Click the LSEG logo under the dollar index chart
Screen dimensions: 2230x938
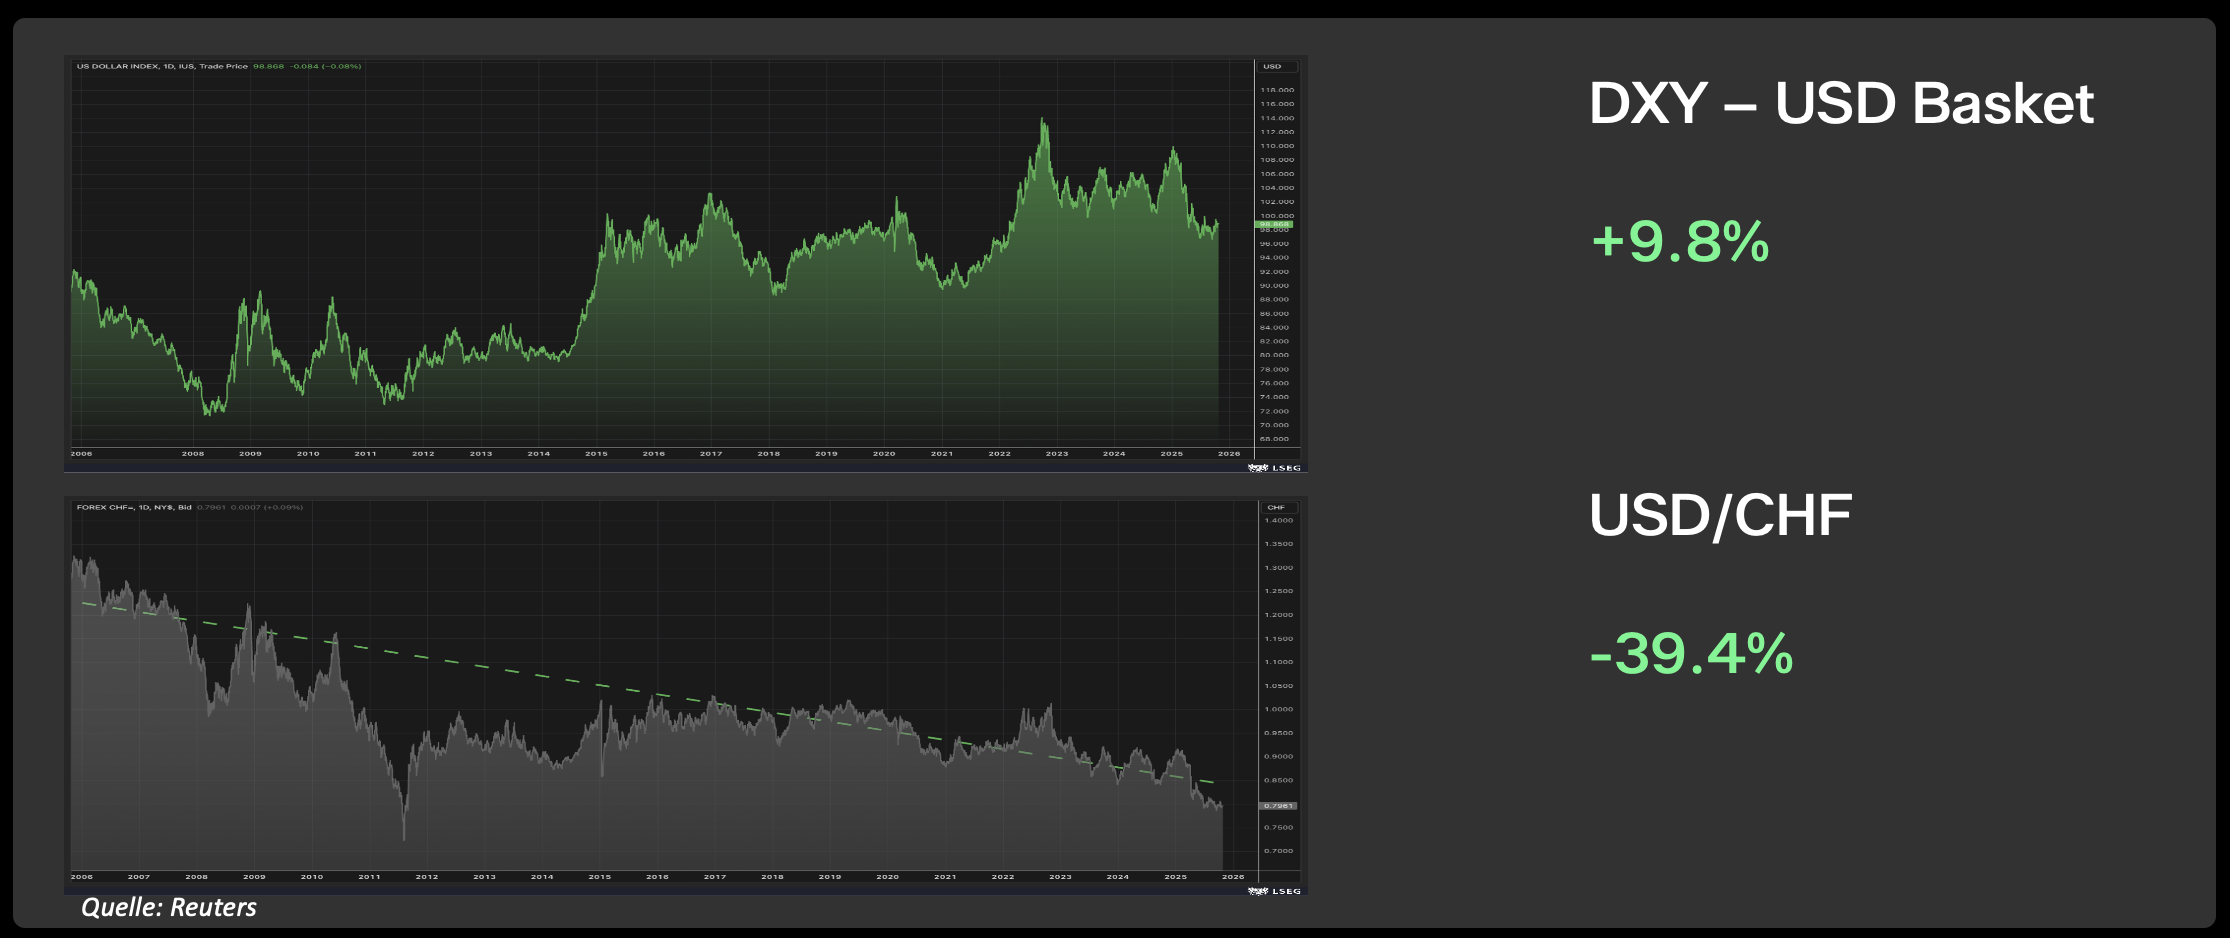click(x=1275, y=467)
